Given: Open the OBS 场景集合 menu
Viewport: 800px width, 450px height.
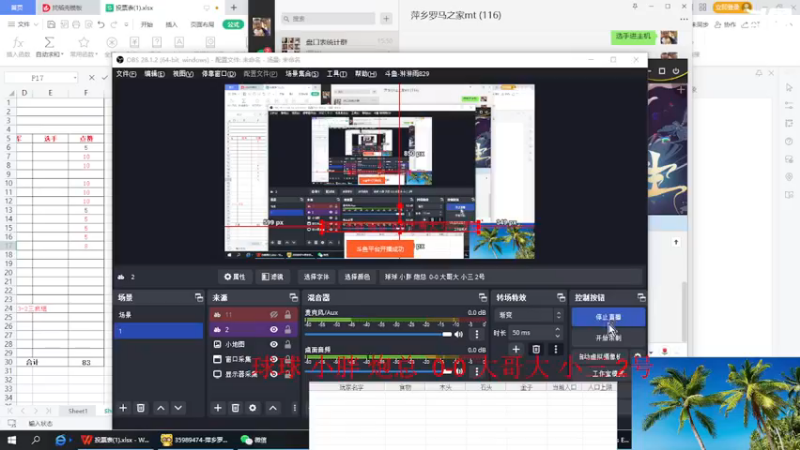Looking at the screenshot, I should coord(302,74).
